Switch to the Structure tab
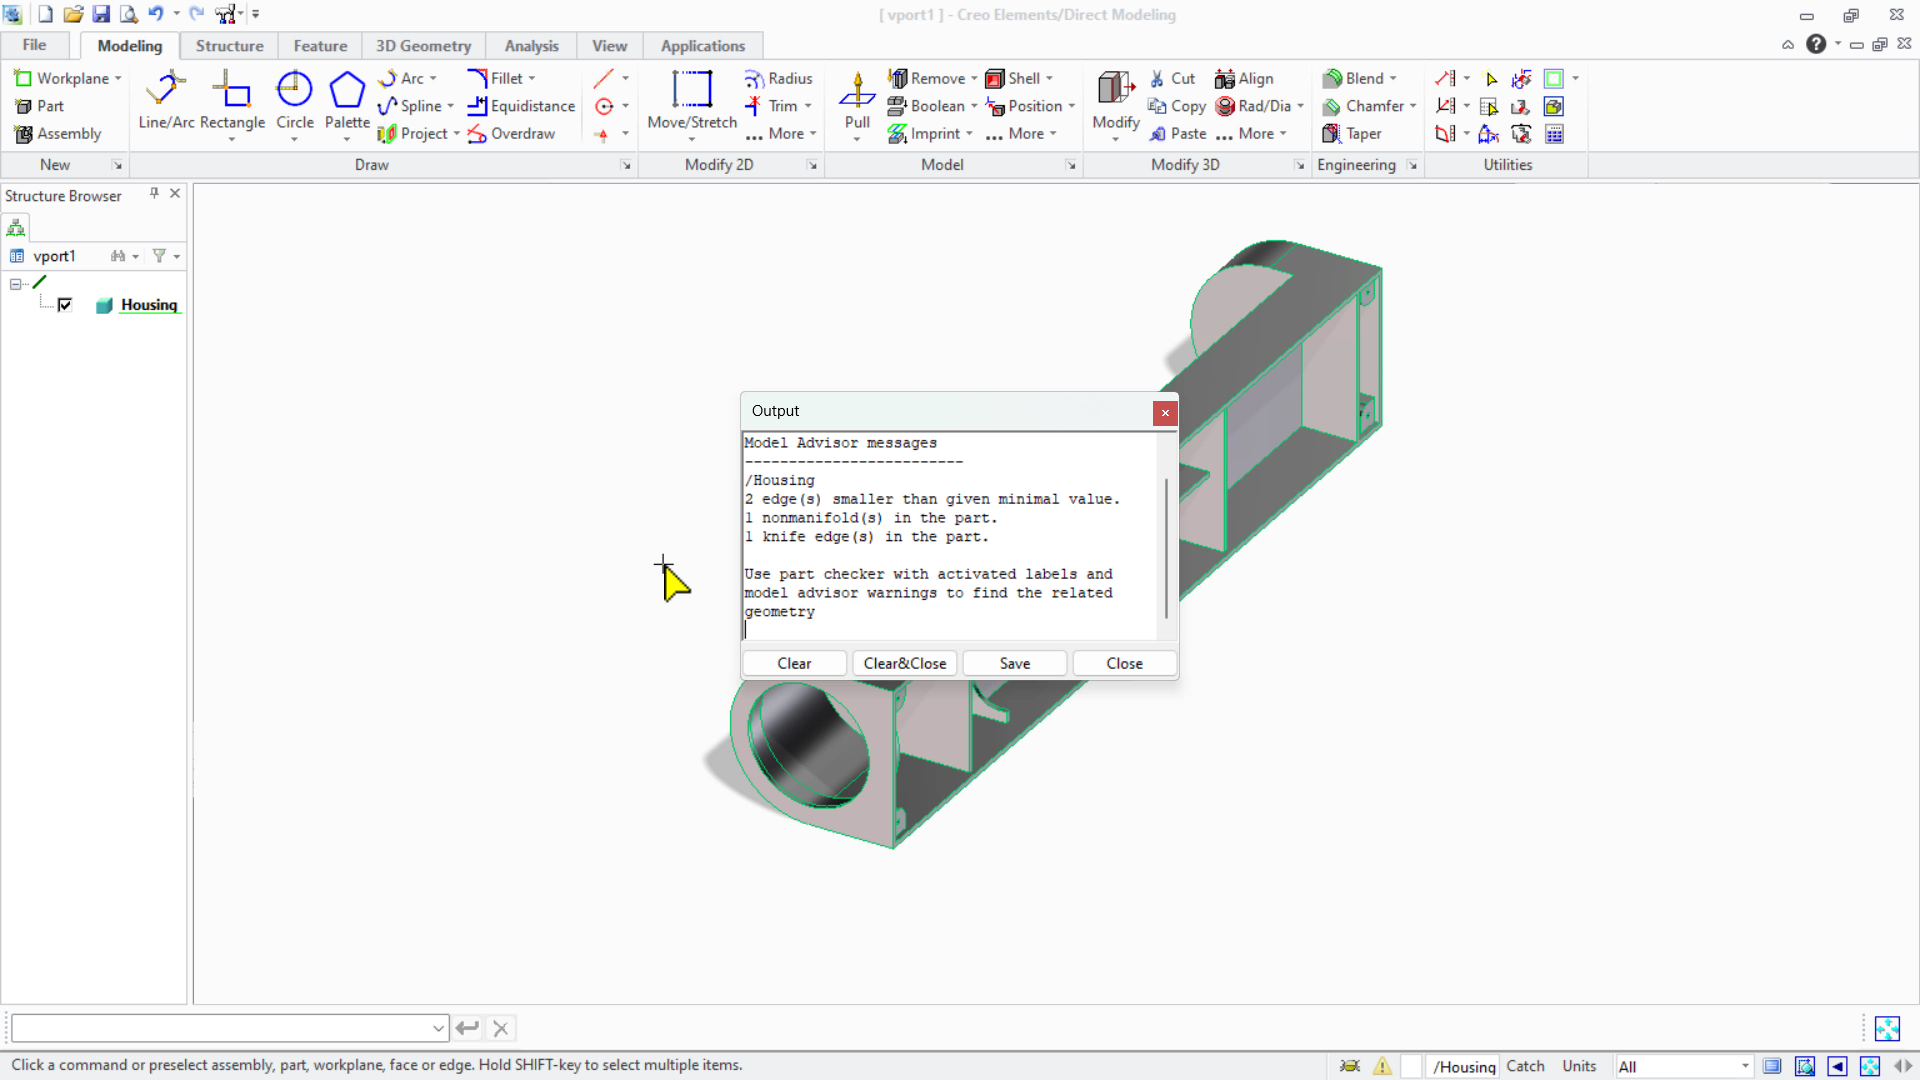Image resolution: width=1920 pixels, height=1080 pixels. (229, 46)
